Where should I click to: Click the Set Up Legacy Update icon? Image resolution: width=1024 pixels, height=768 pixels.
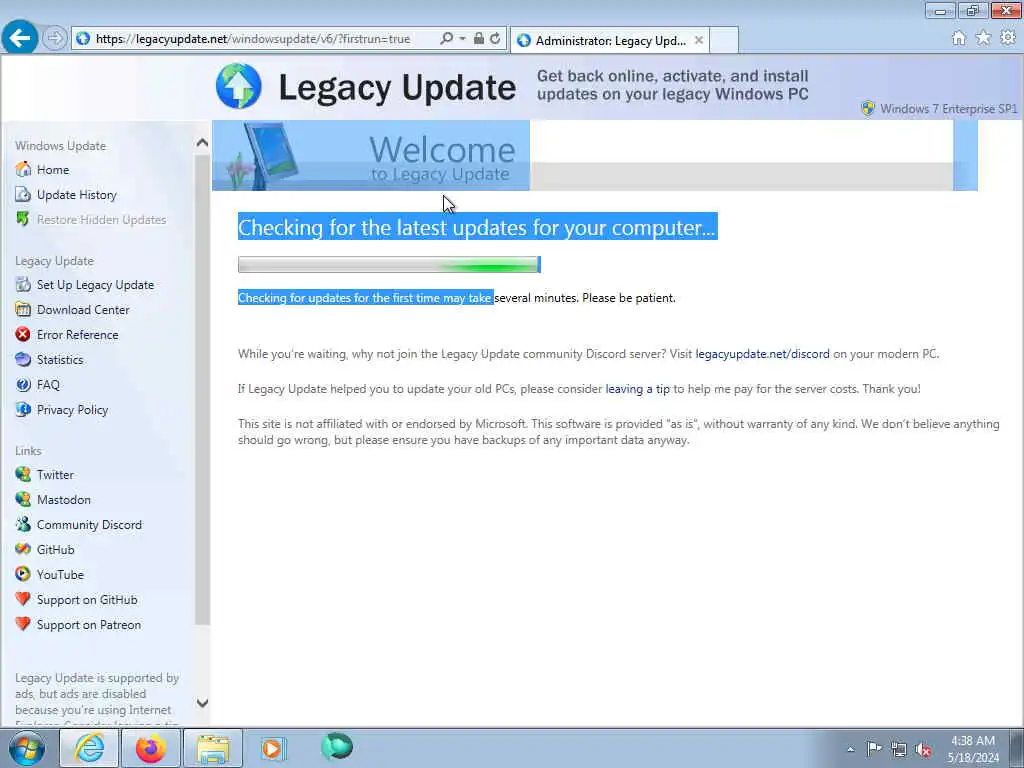[x=23, y=285]
